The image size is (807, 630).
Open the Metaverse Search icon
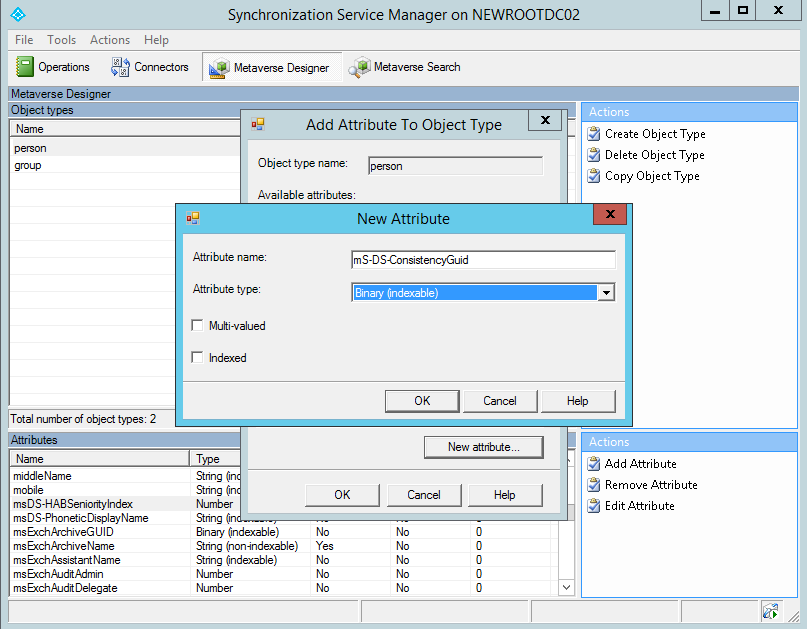(359, 67)
